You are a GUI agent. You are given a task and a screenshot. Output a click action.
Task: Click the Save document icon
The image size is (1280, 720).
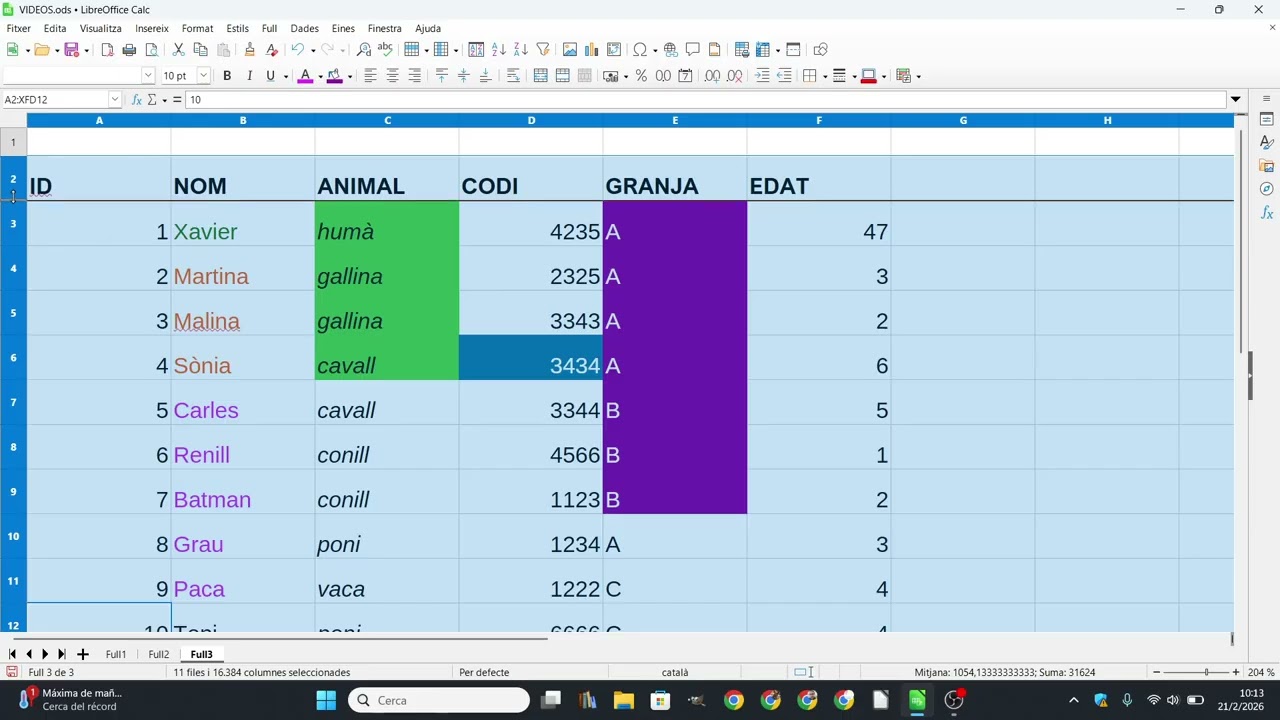point(71,49)
